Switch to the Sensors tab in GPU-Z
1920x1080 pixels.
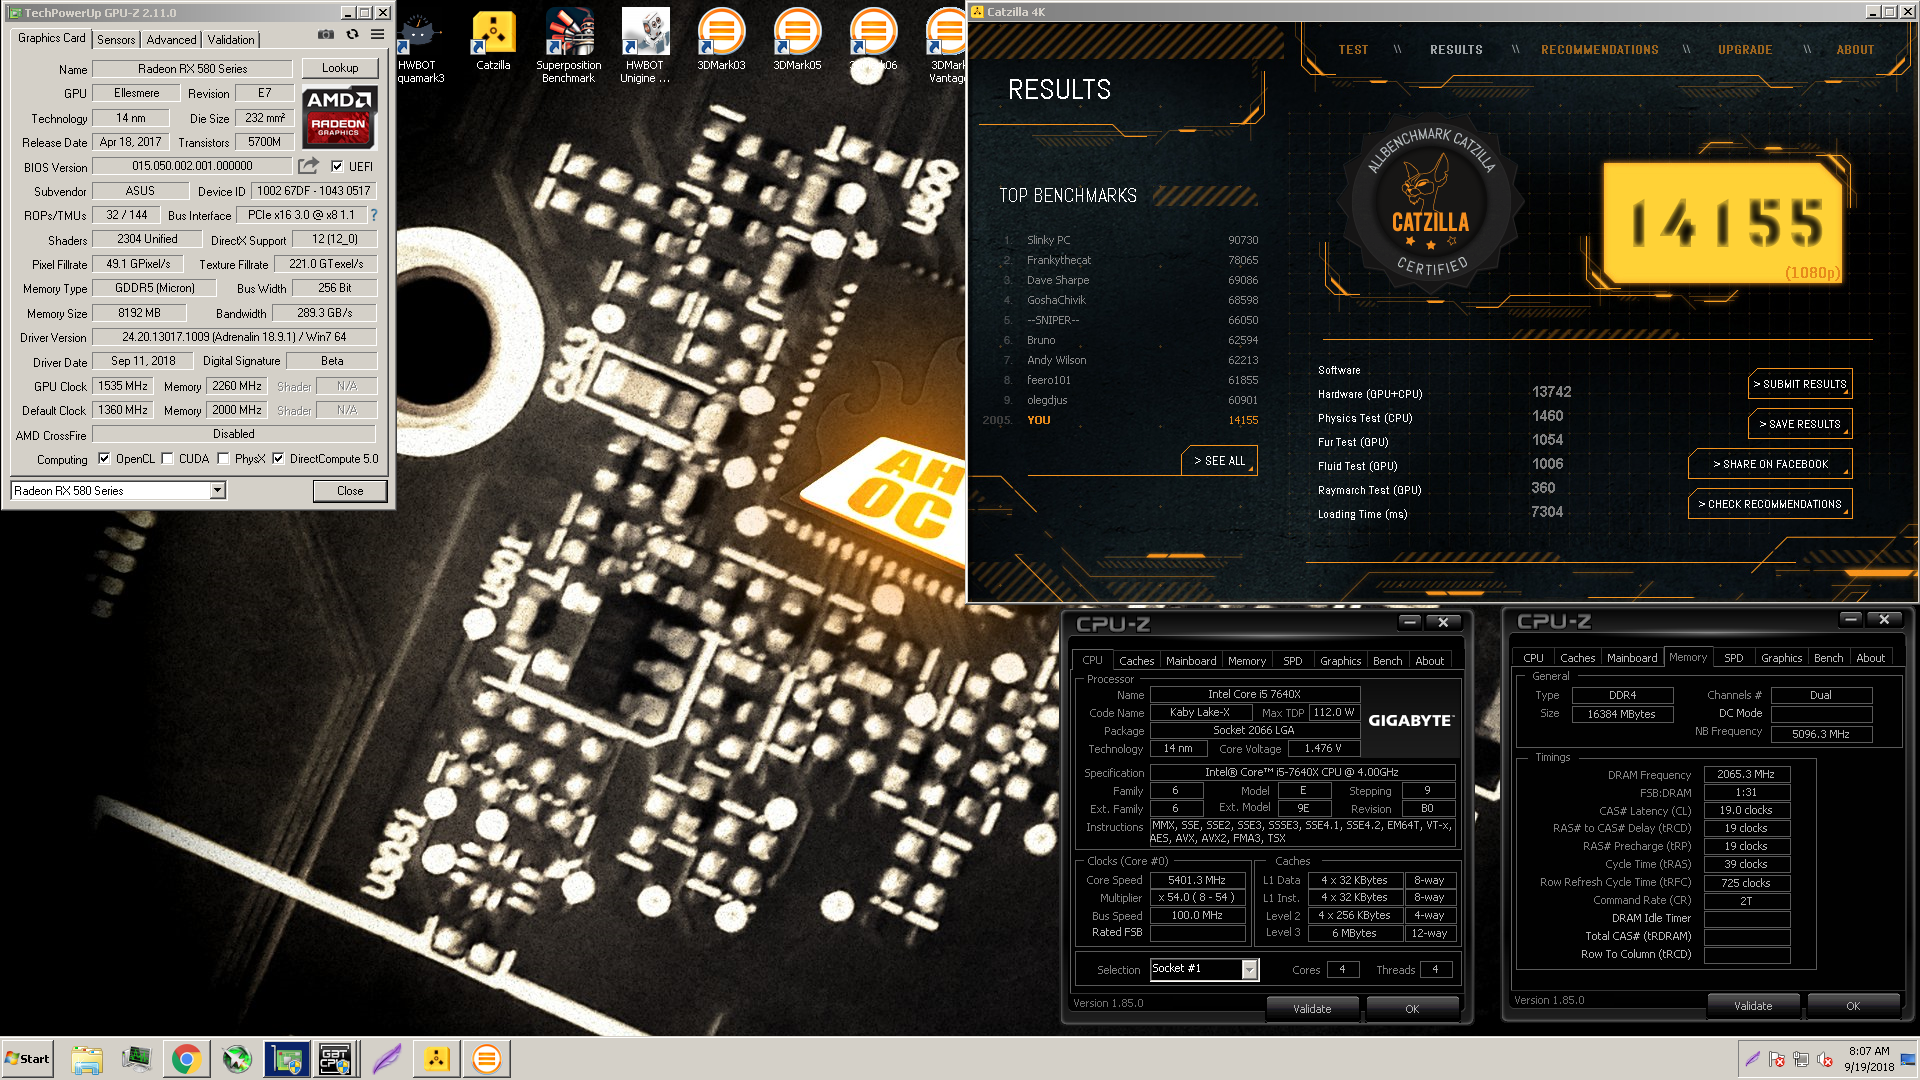116,40
